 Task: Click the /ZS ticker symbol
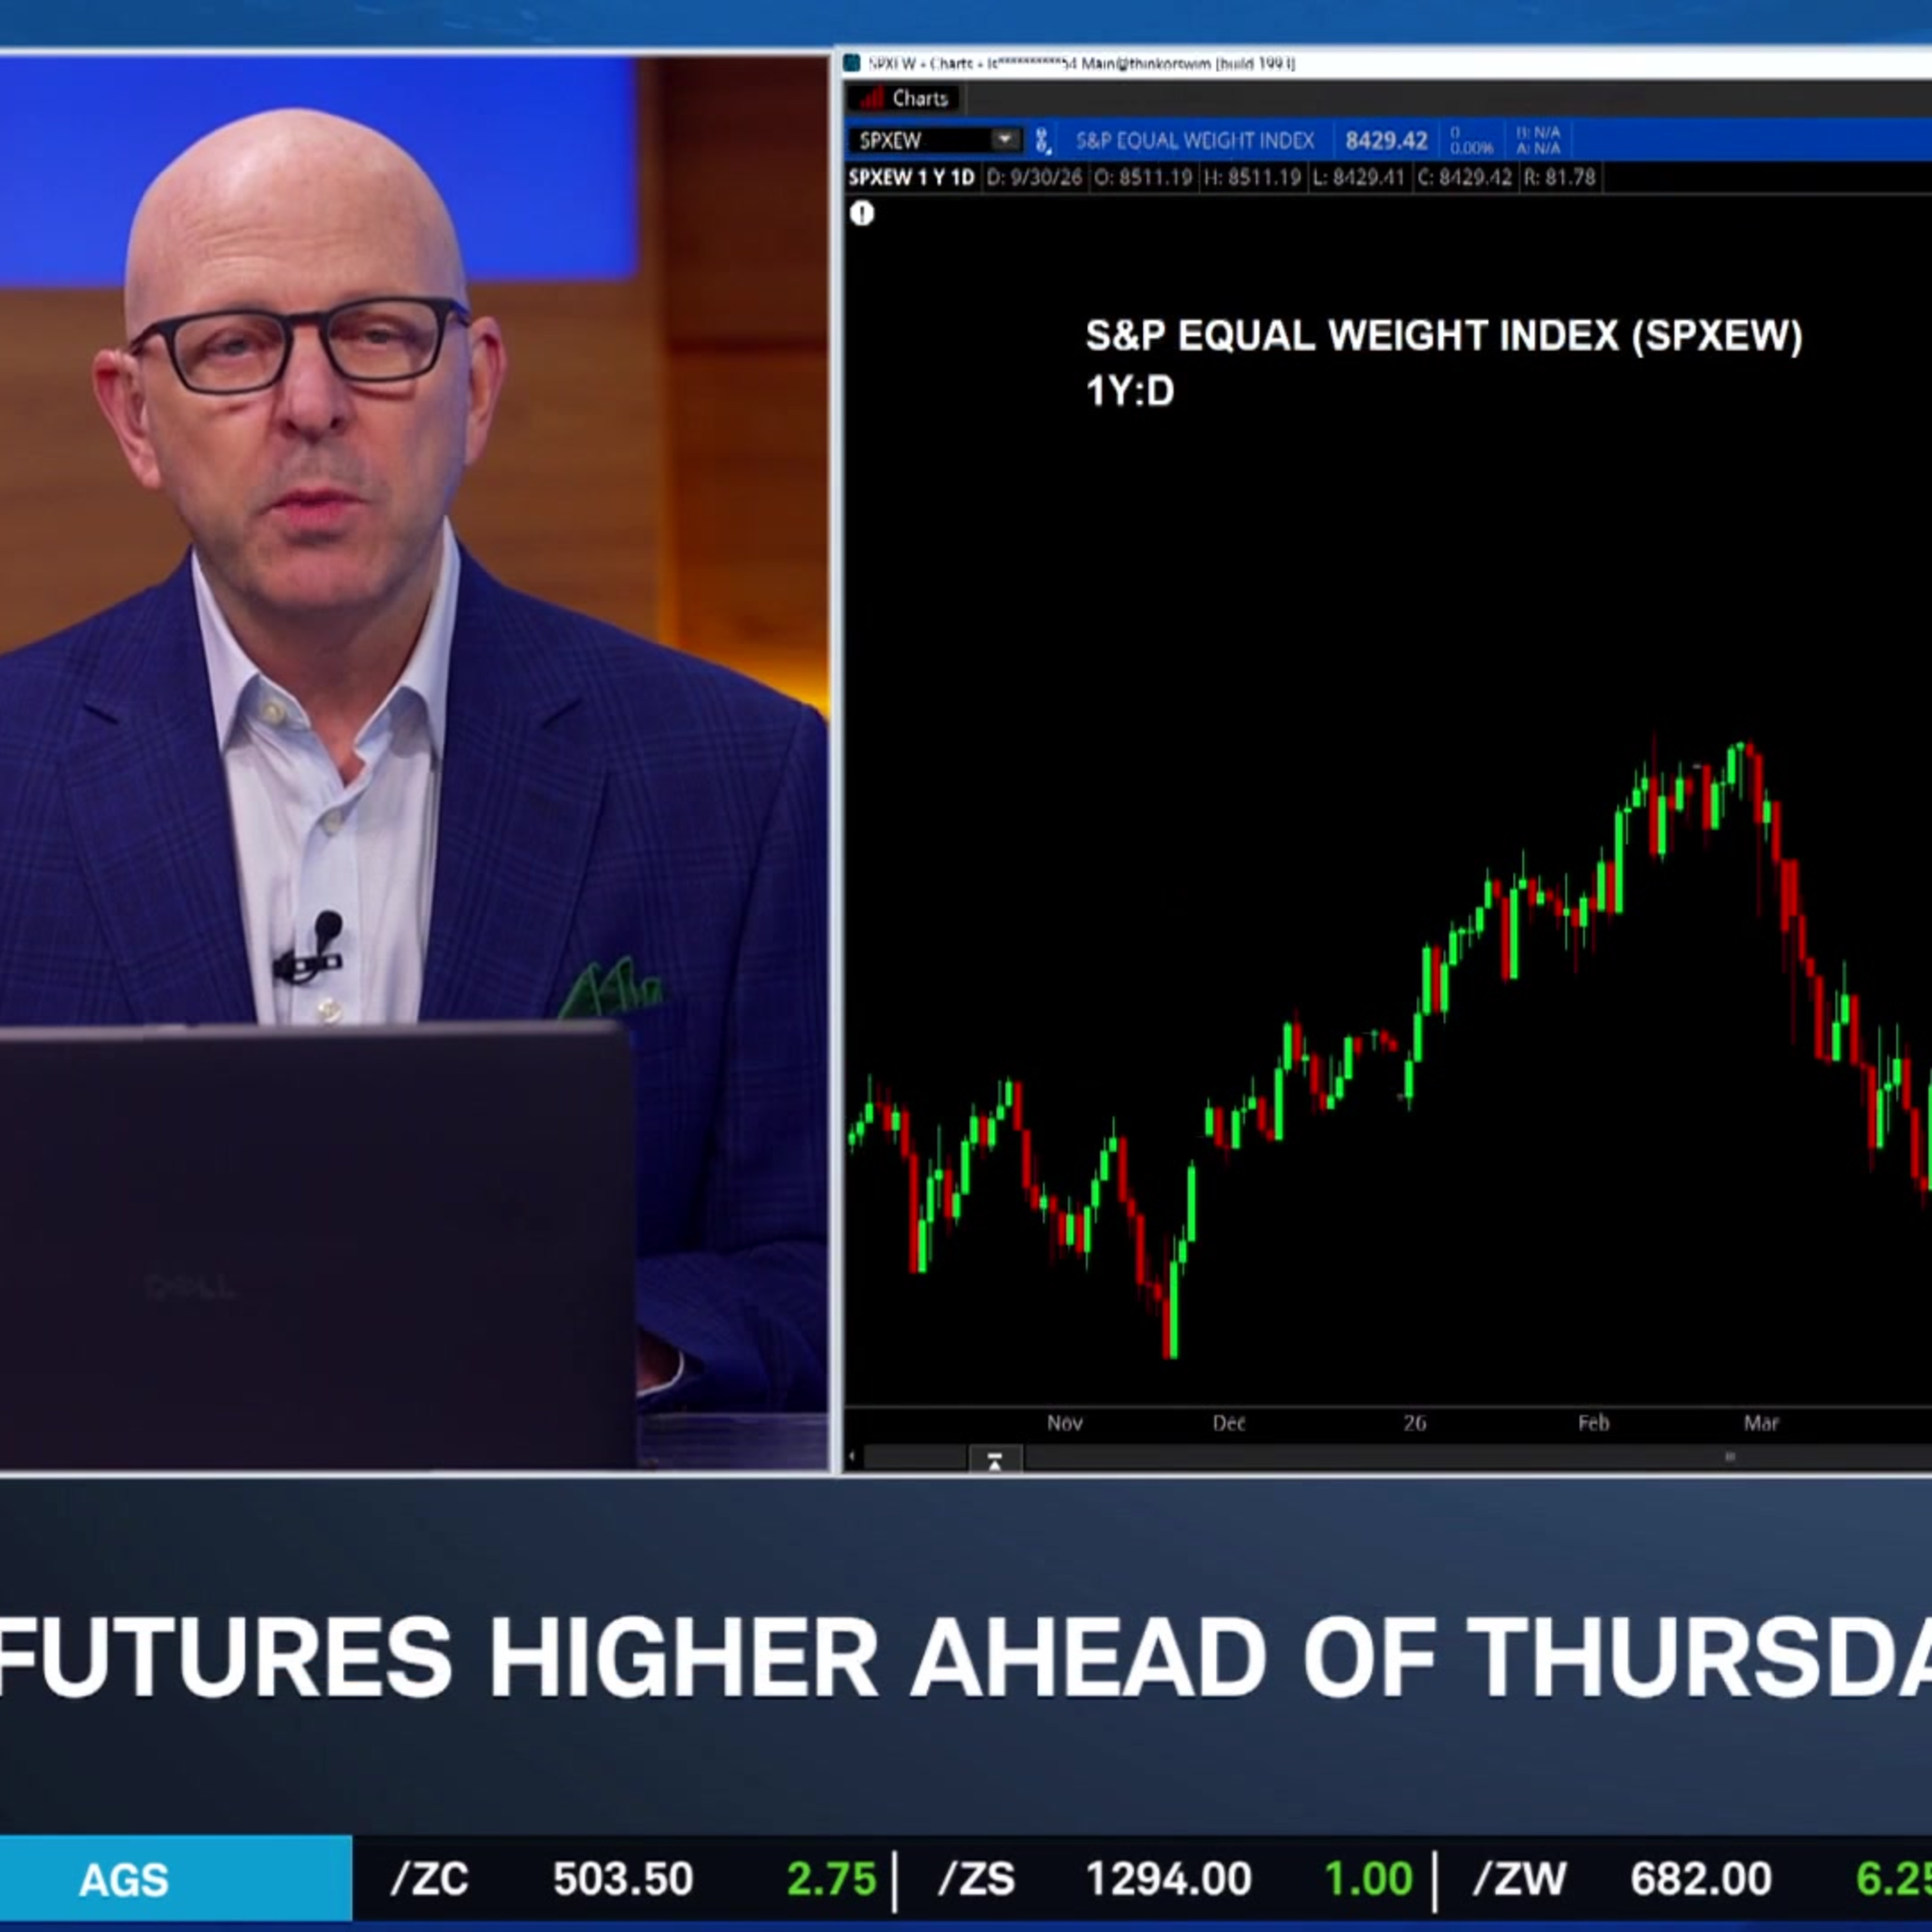tap(976, 1879)
